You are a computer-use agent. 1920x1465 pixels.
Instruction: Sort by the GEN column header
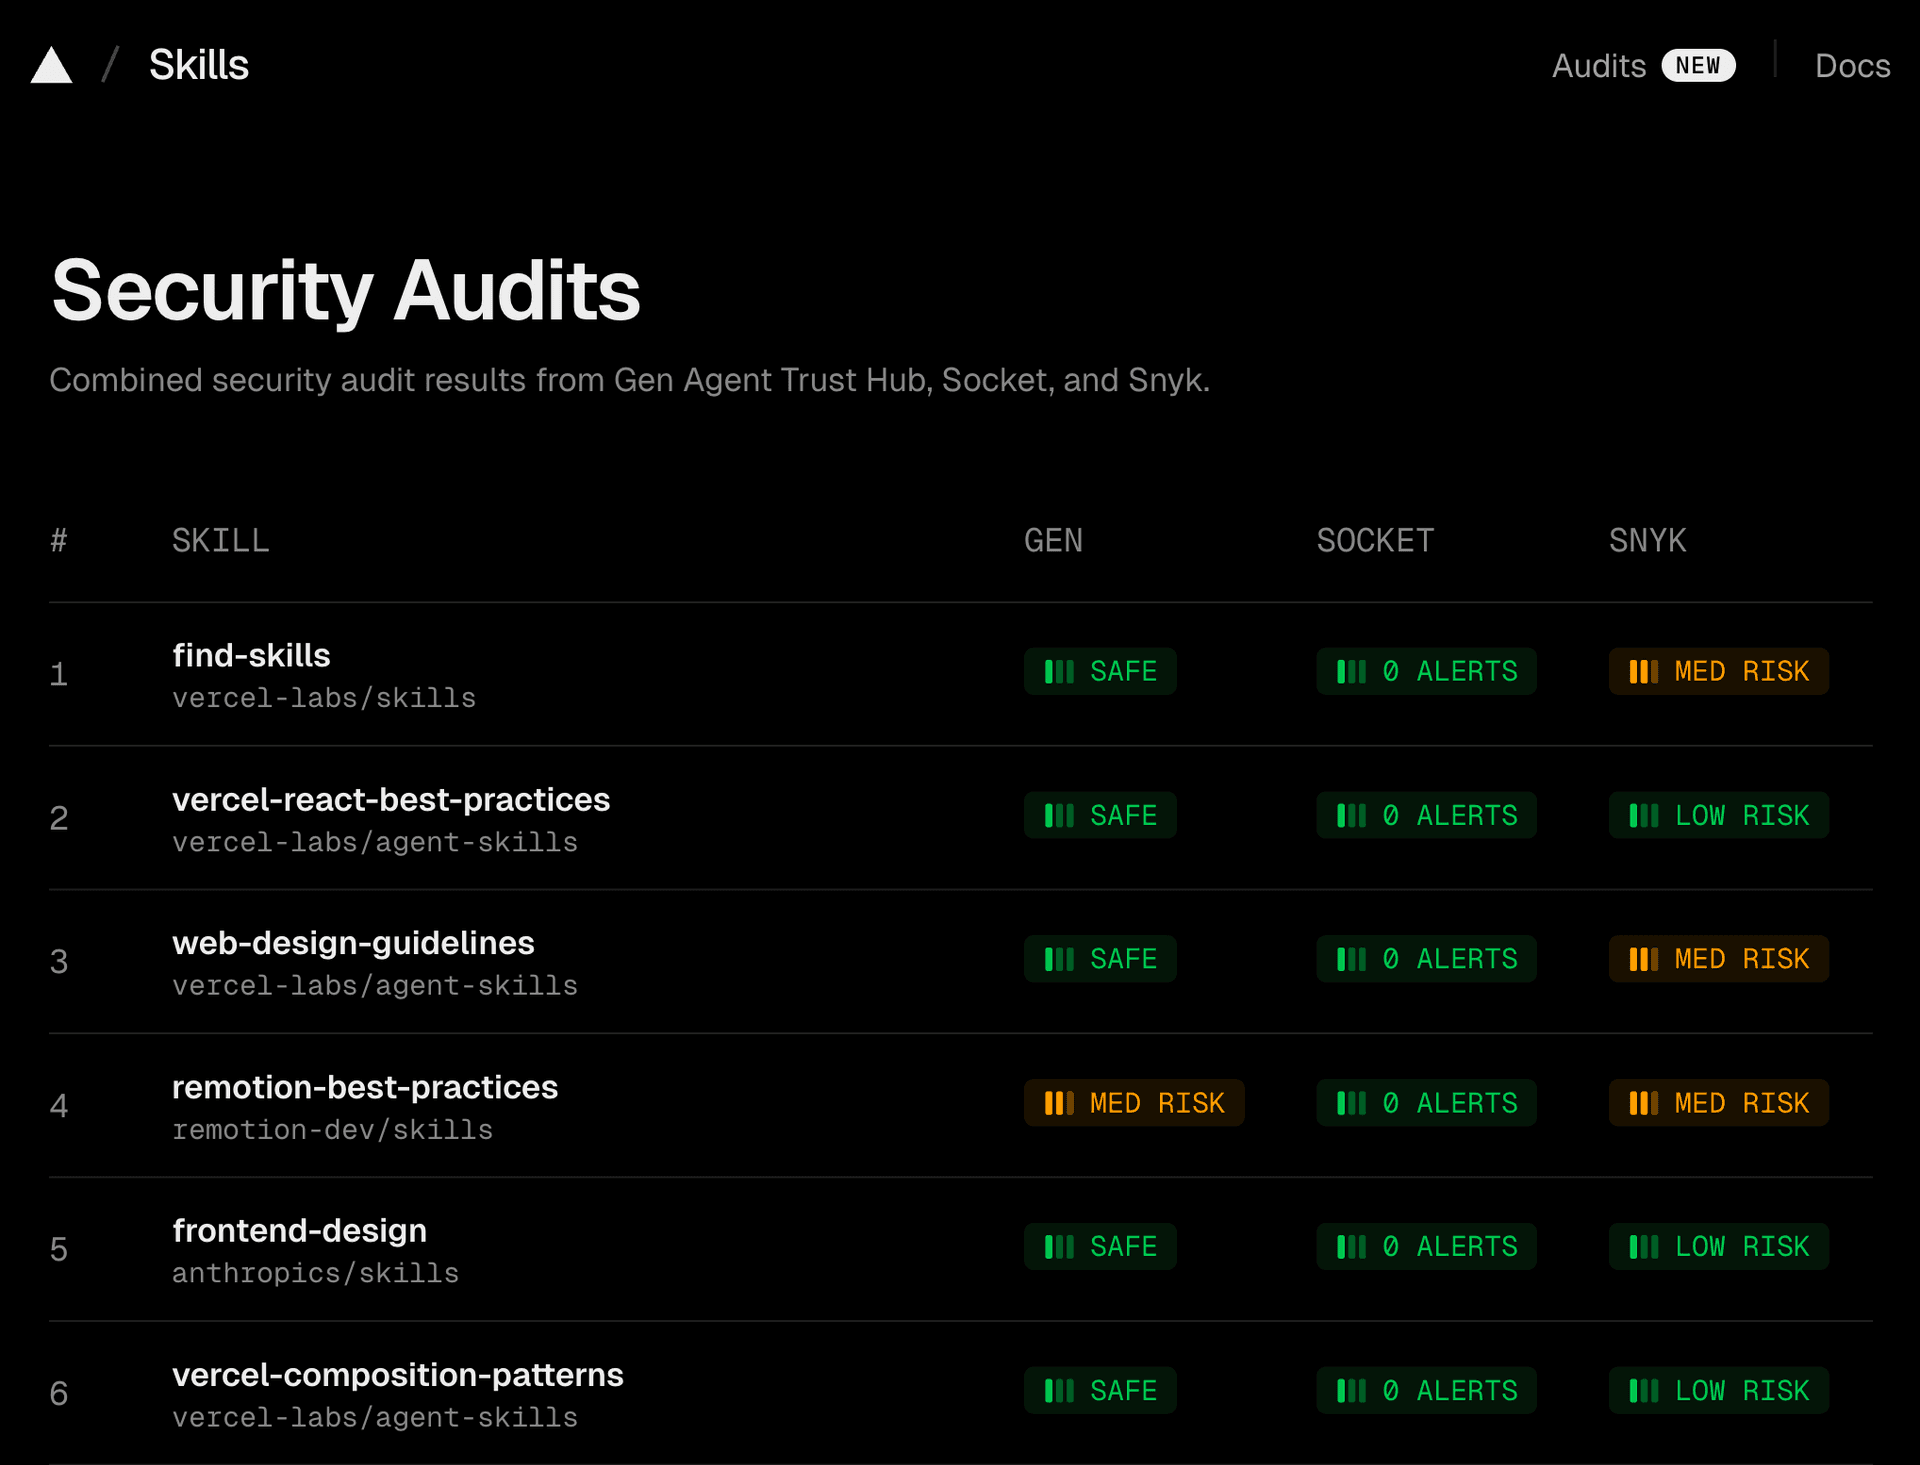coord(1053,540)
